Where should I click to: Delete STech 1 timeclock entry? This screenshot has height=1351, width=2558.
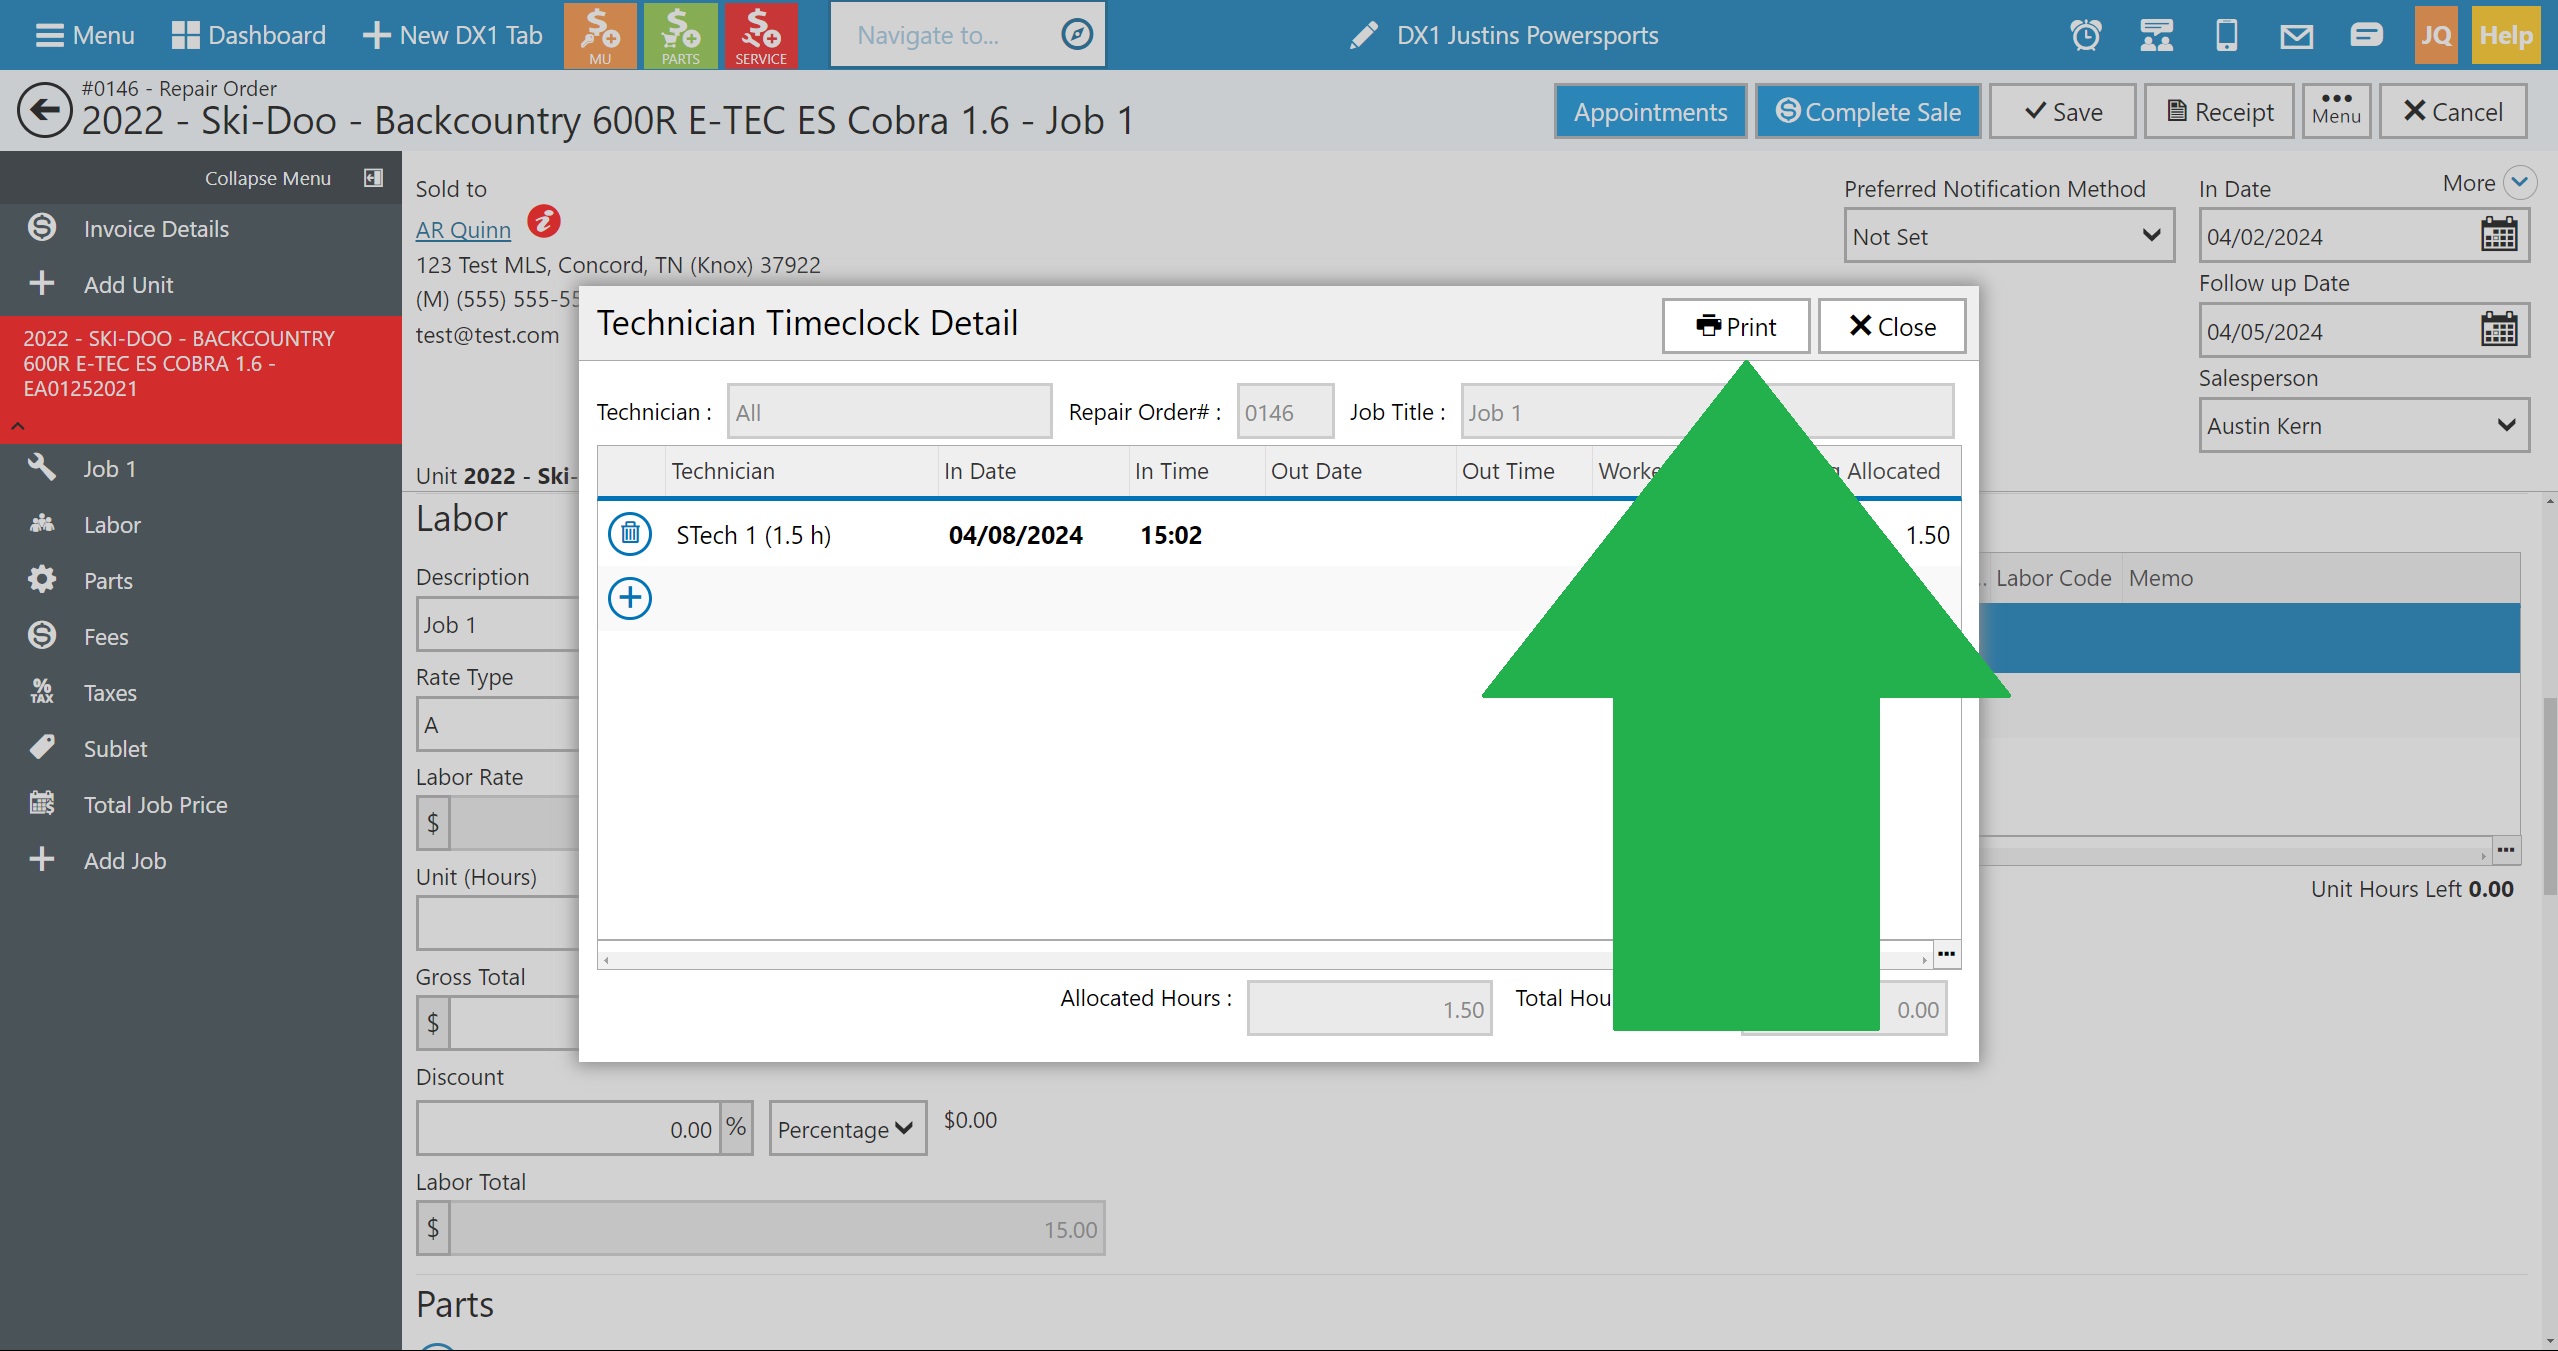(630, 534)
